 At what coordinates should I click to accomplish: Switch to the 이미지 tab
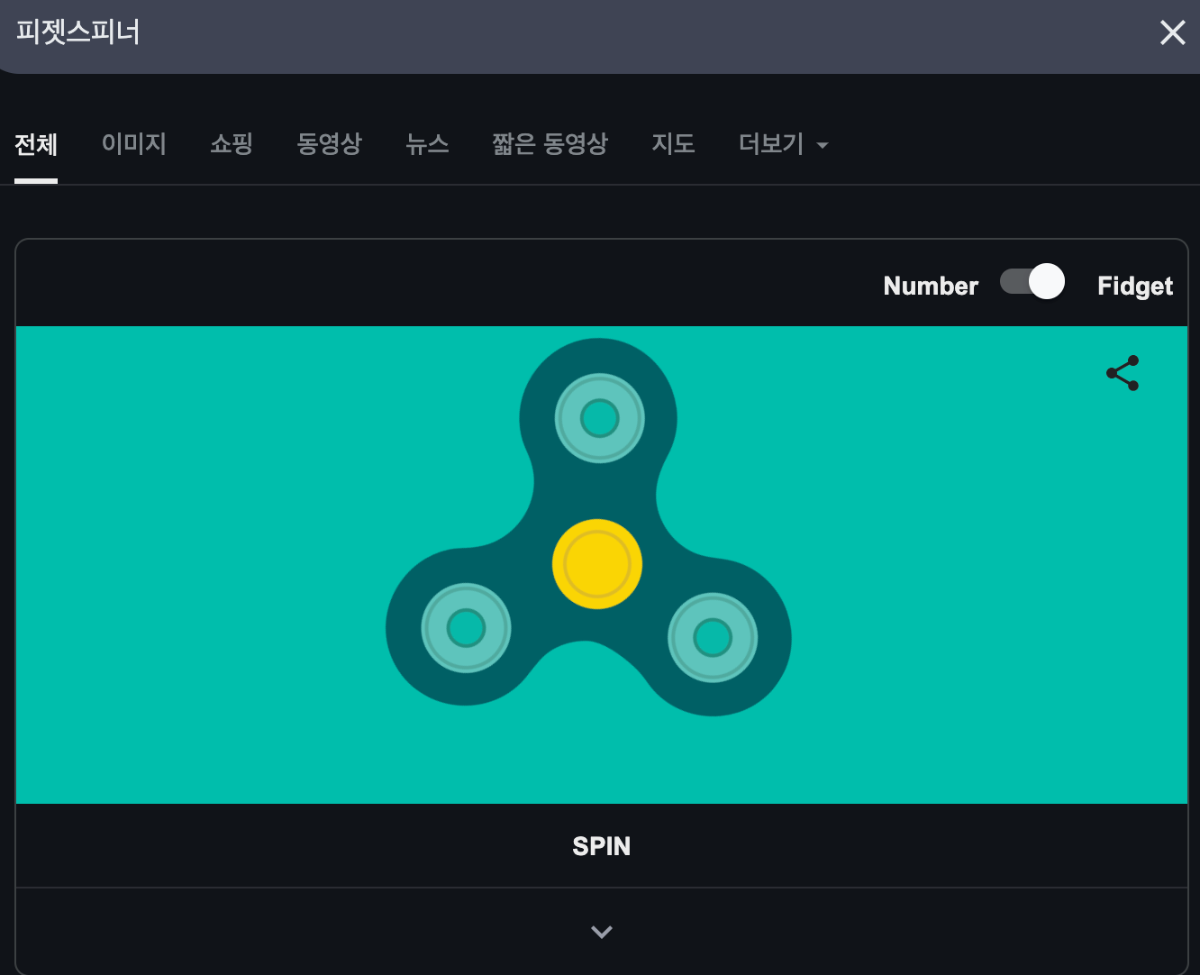[133, 144]
